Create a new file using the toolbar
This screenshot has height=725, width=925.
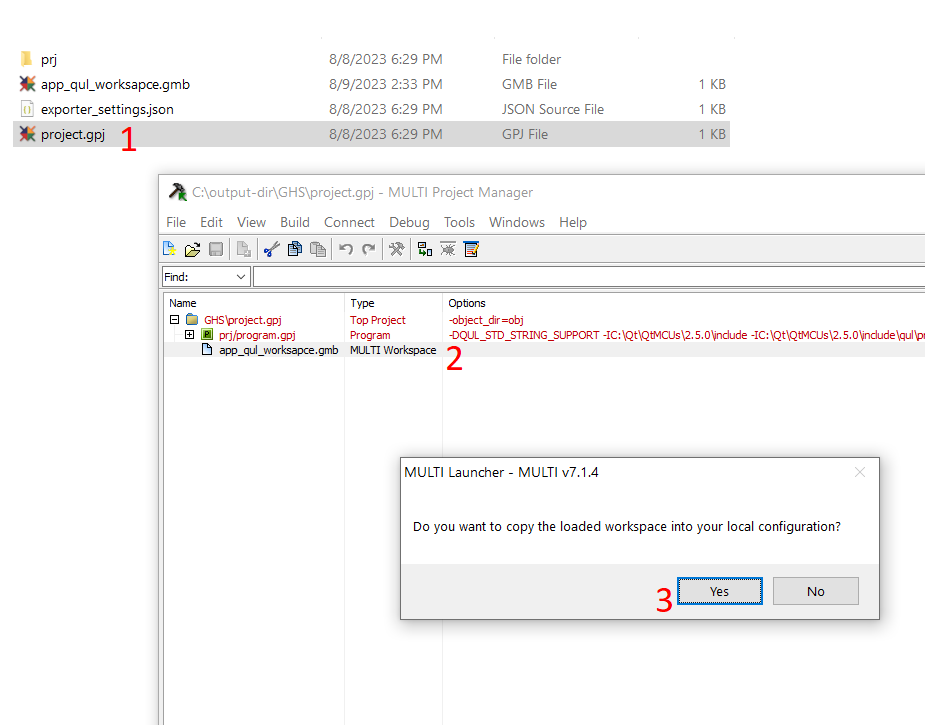pyautogui.click(x=169, y=248)
